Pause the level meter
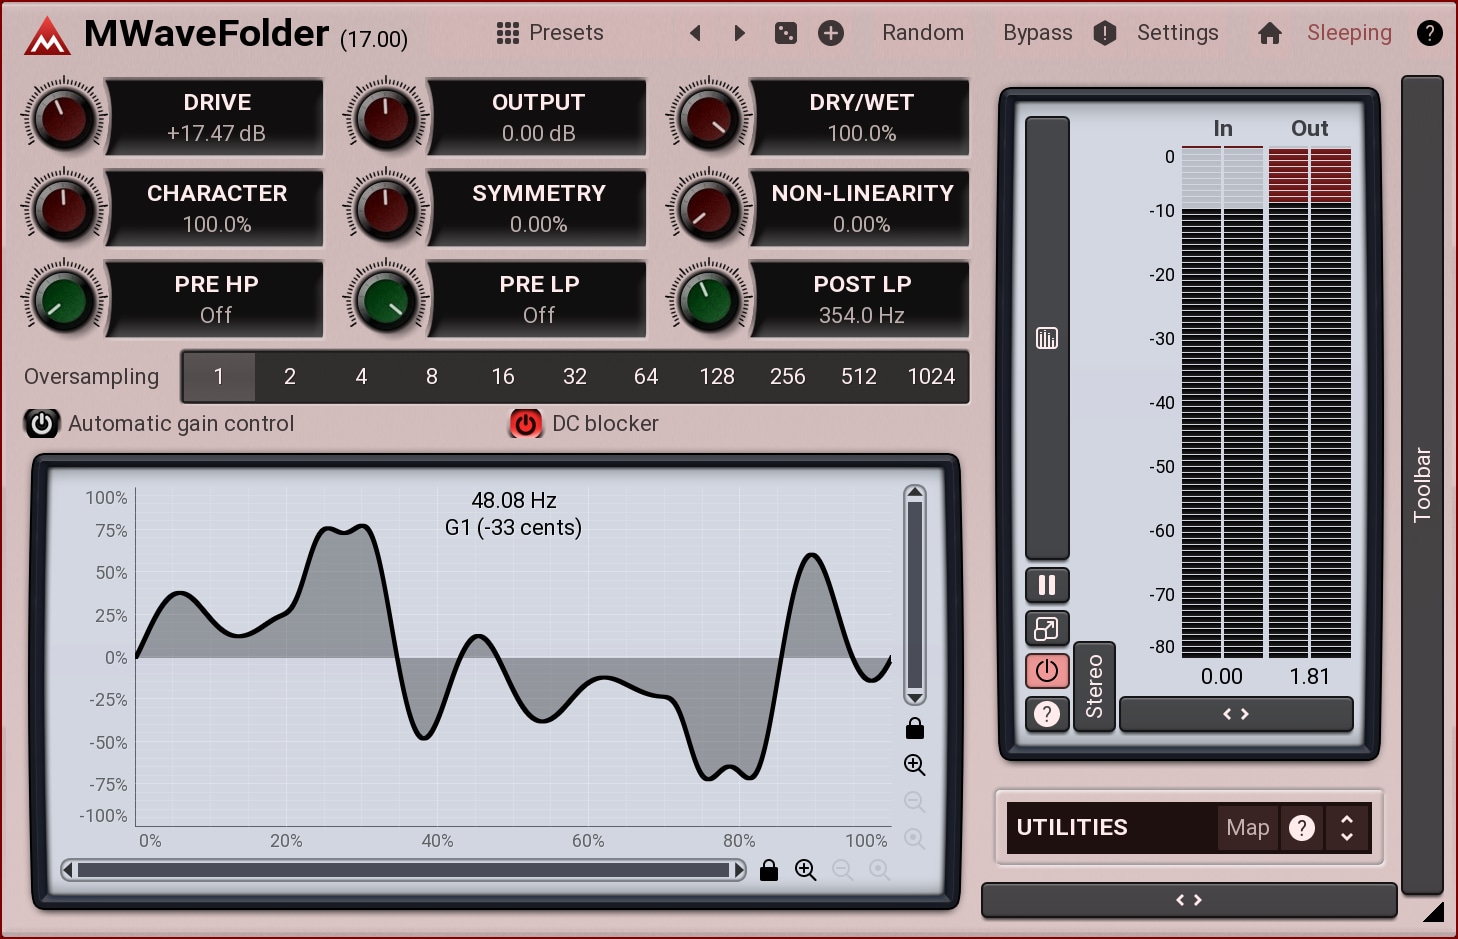Screen dimensions: 1458x939 [x=1047, y=585]
